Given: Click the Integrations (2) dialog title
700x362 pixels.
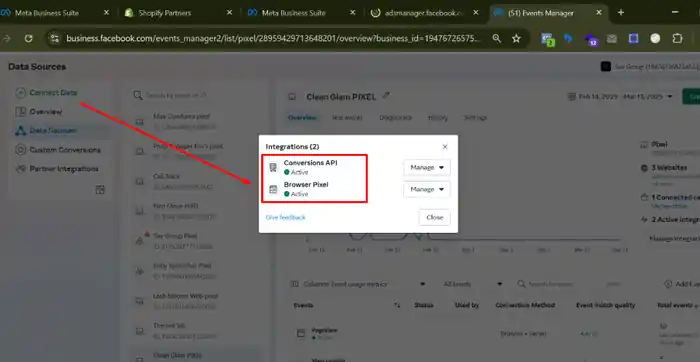Looking at the screenshot, I should click(292, 146).
